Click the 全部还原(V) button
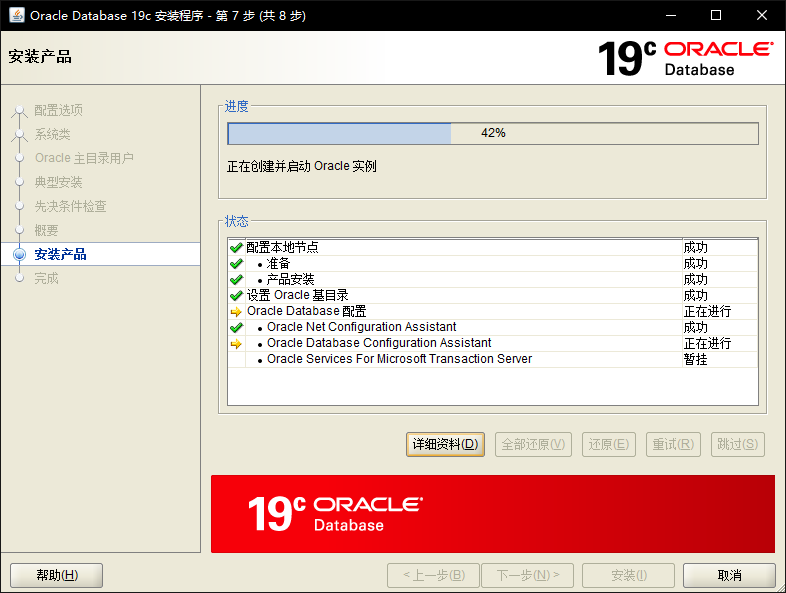The image size is (786, 593). [533, 444]
